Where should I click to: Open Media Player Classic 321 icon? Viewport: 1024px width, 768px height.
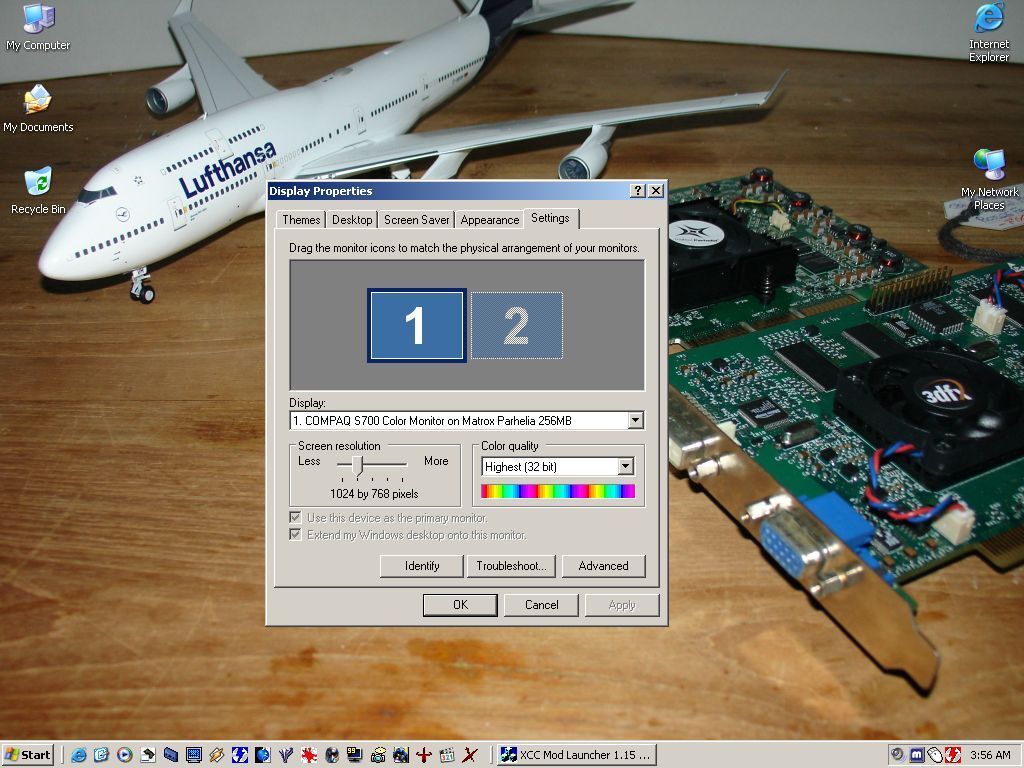447,755
